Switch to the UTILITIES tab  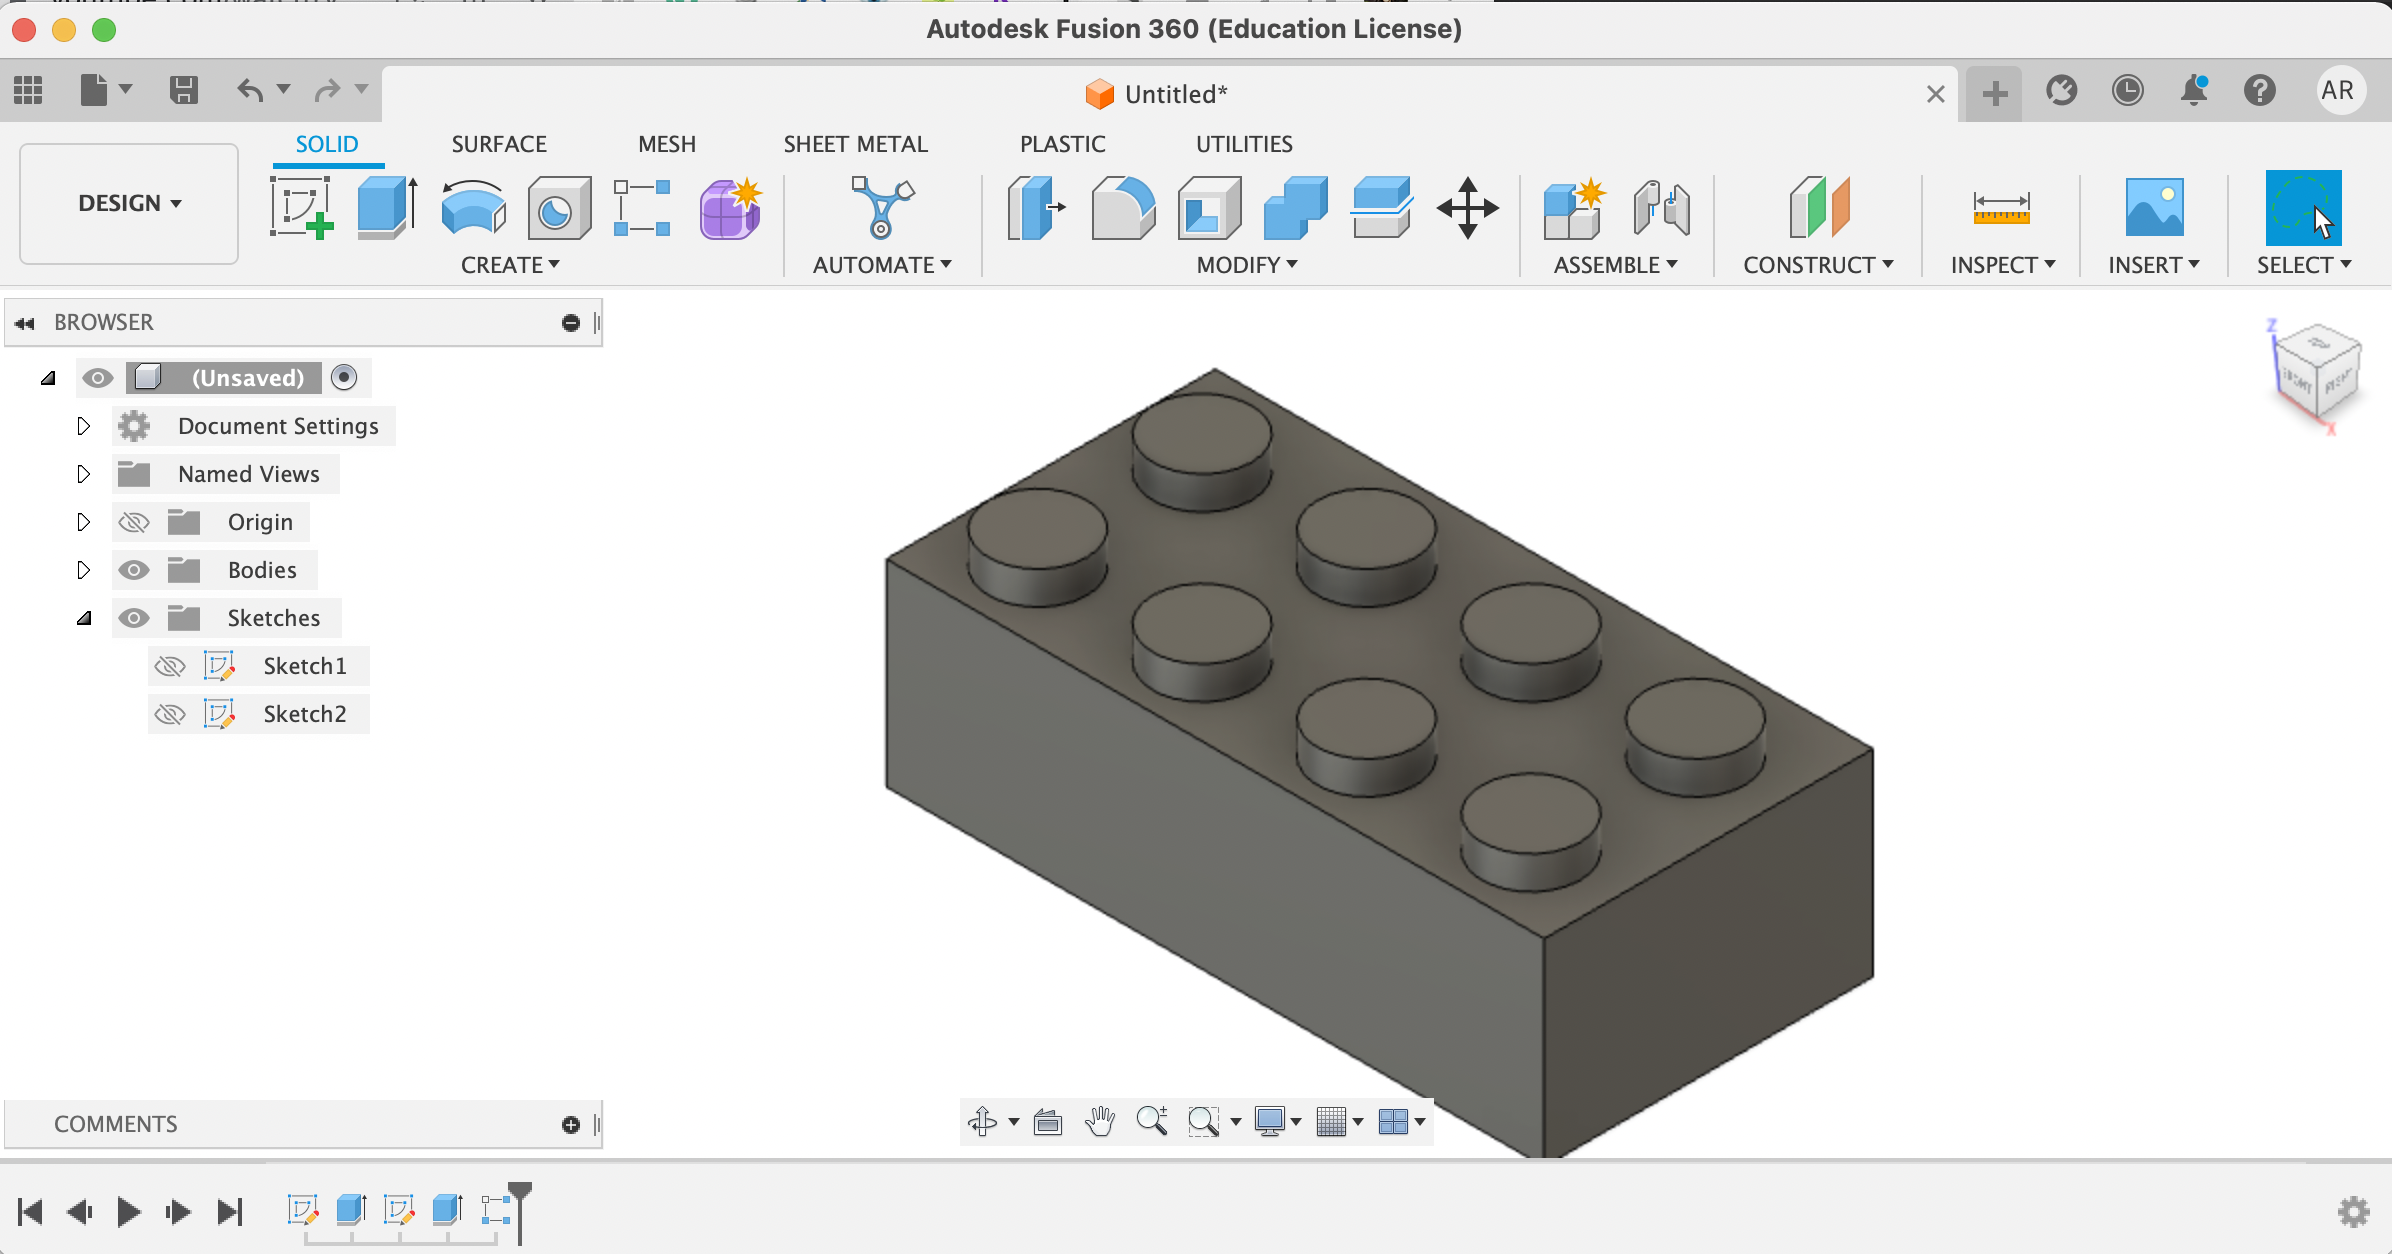tap(1244, 144)
